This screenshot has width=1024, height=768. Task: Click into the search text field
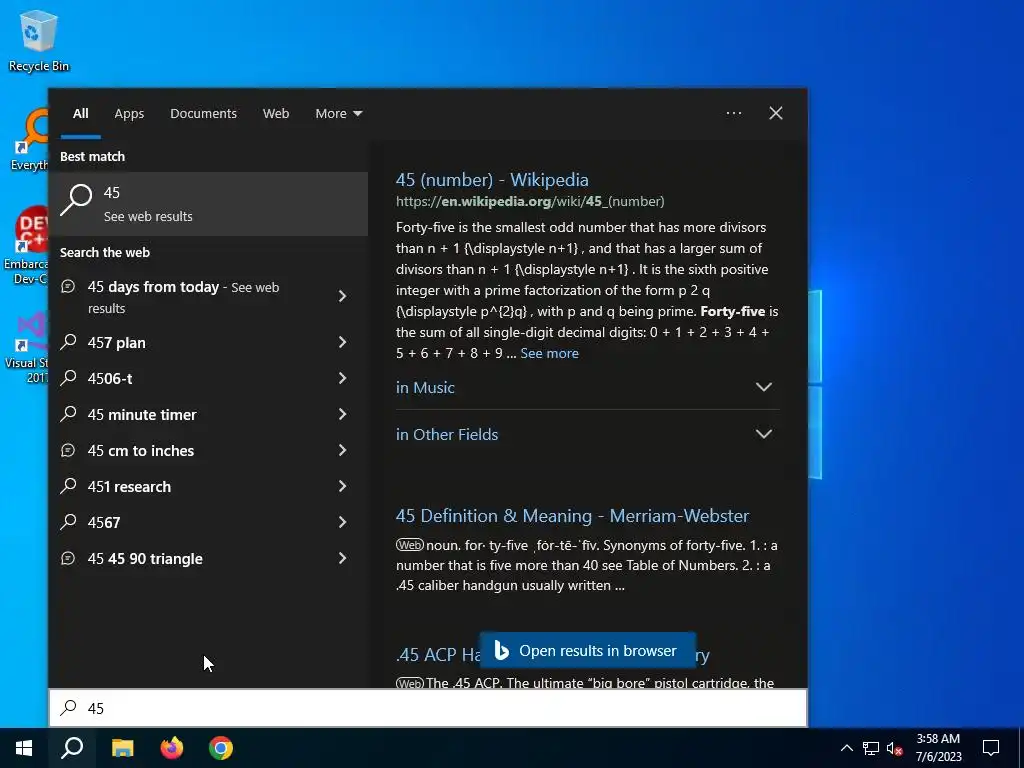pyautogui.click(x=428, y=708)
